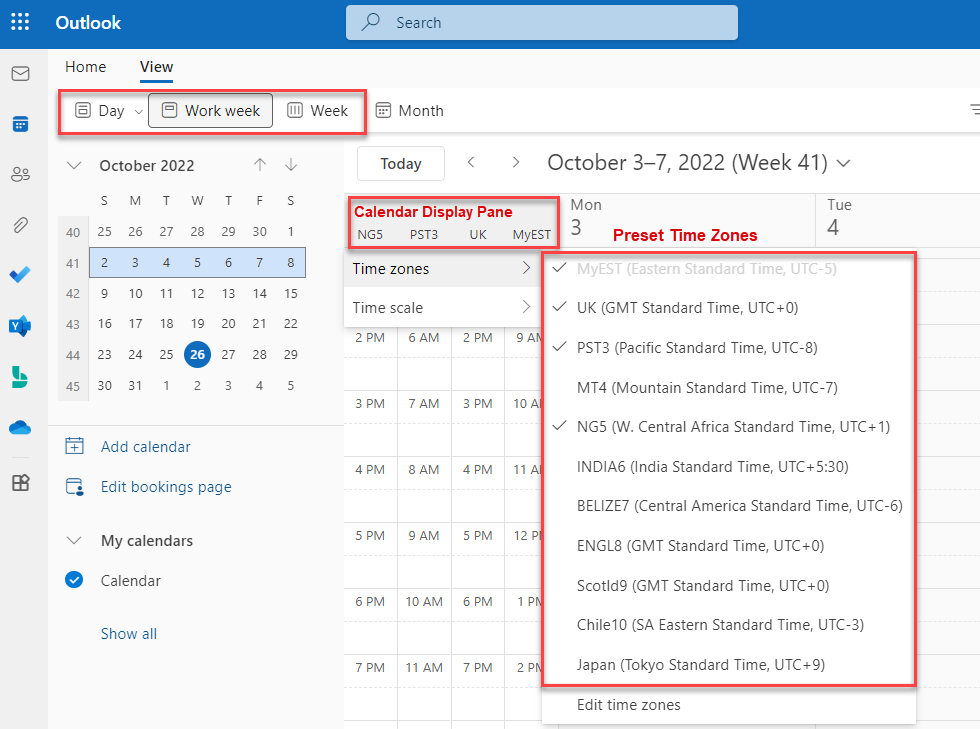Go to next month with down arrow
Viewport: 980px width, 729px height.
click(x=291, y=165)
